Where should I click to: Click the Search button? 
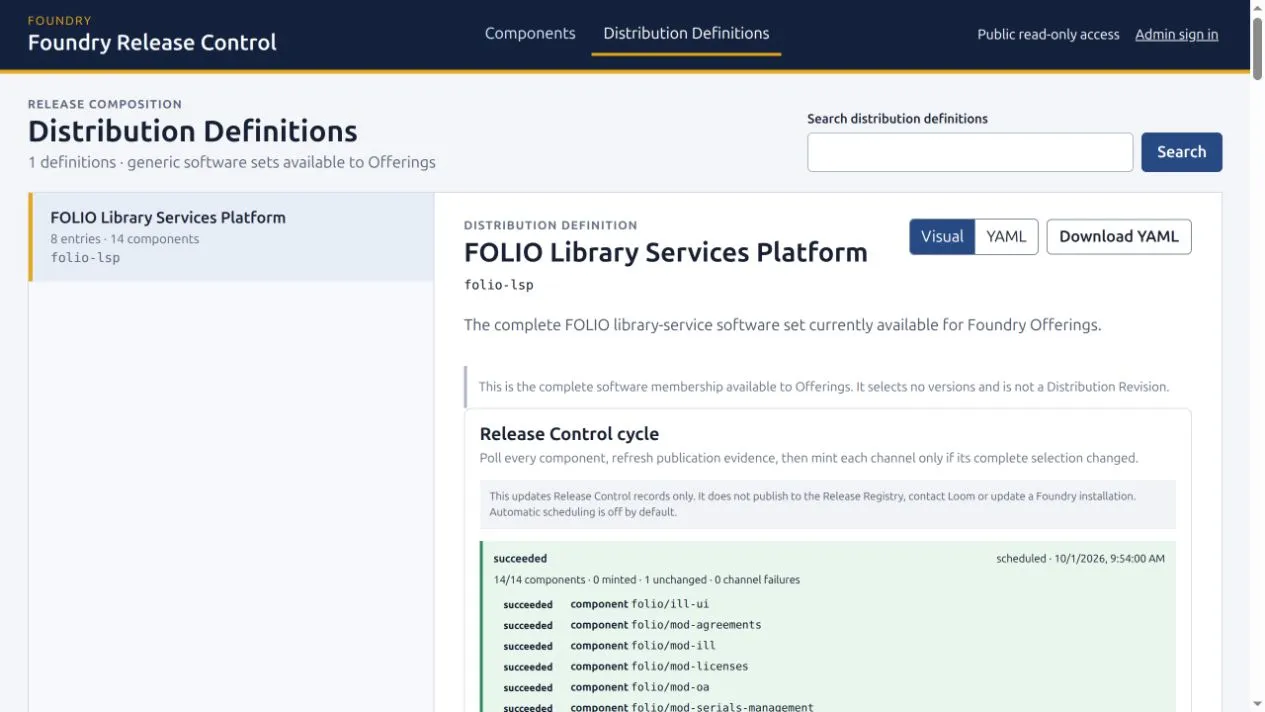click(1181, 152)
